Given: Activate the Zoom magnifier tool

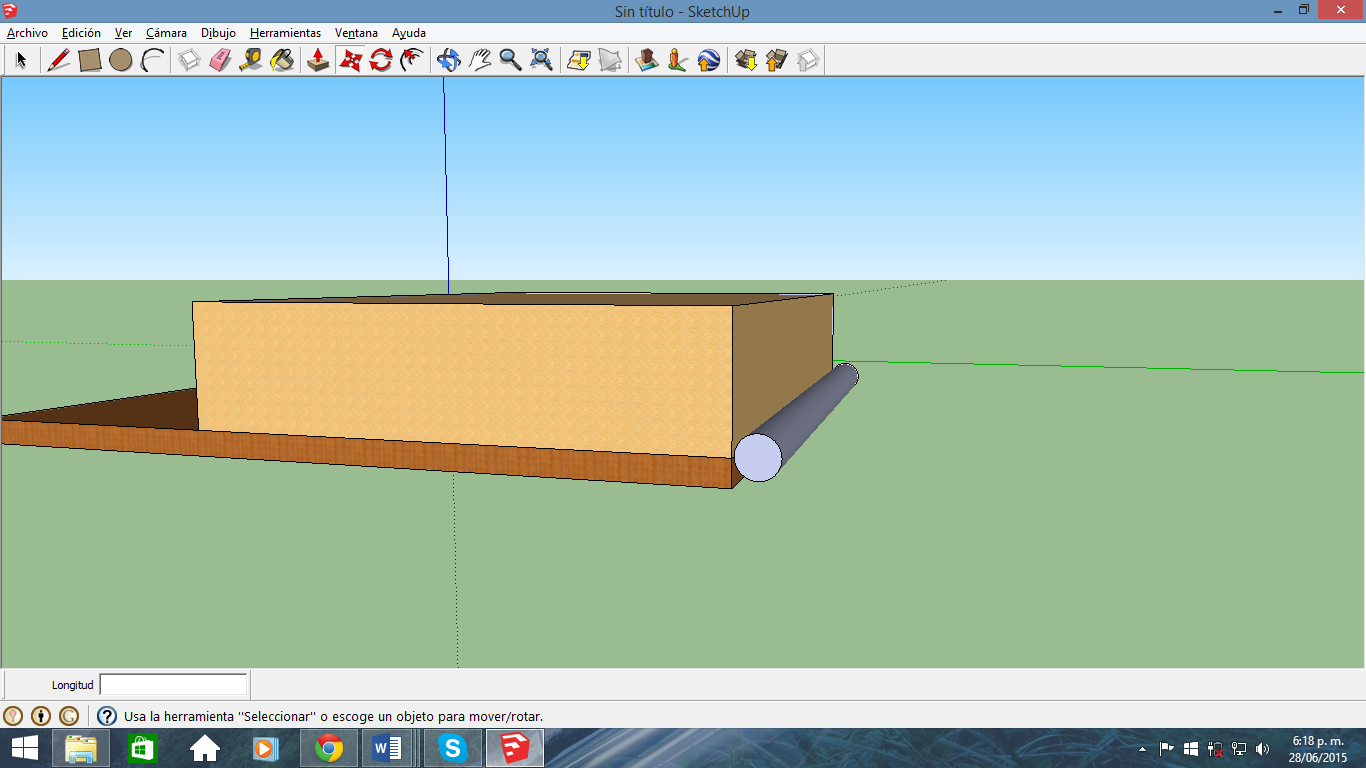Looking at the screenshot, I should coord(511,60).
